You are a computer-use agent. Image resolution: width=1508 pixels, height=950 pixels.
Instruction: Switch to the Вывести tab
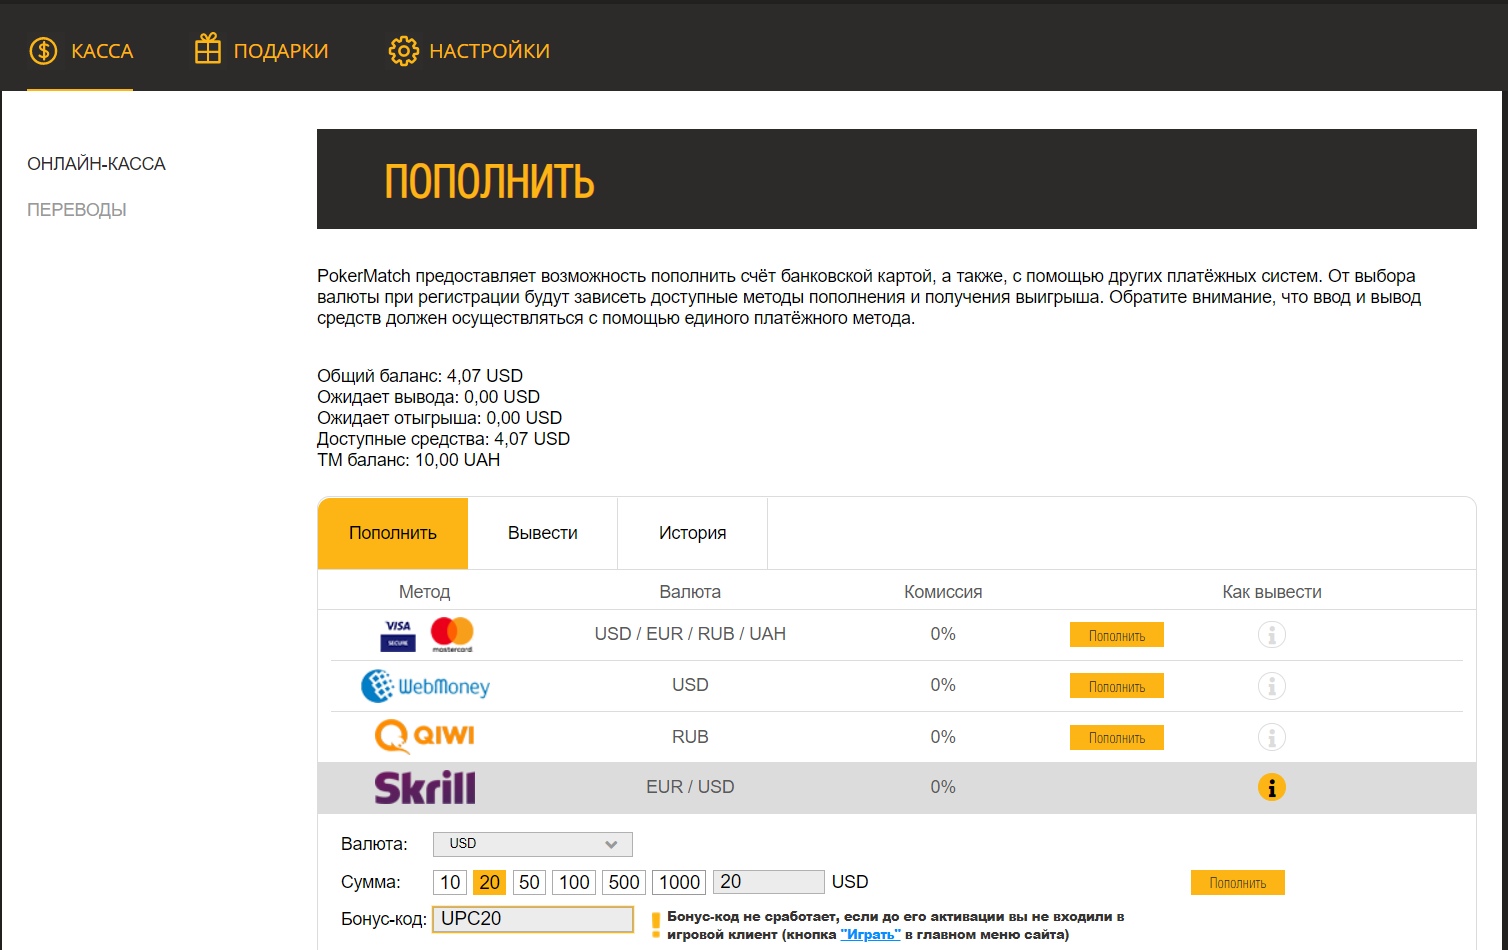(543, 533)
